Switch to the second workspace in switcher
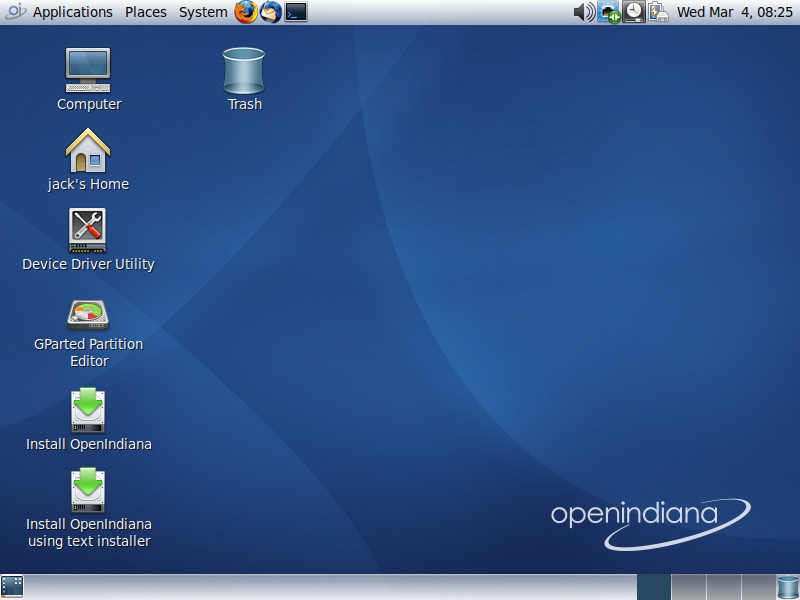800x600 pixels. 688,587
